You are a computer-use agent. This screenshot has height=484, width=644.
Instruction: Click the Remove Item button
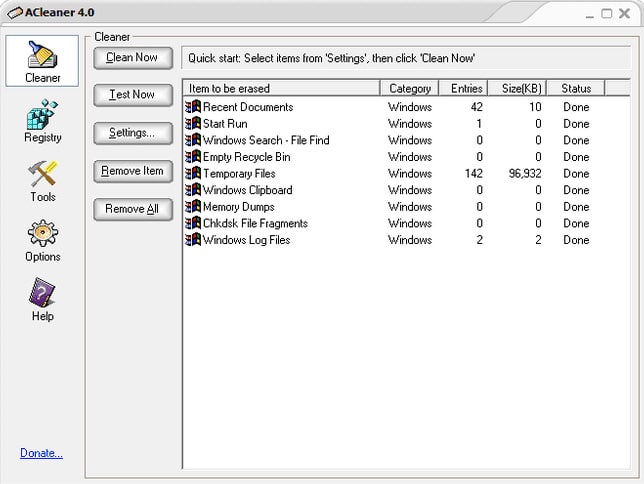pyautogui.click(x=133, y=171)
